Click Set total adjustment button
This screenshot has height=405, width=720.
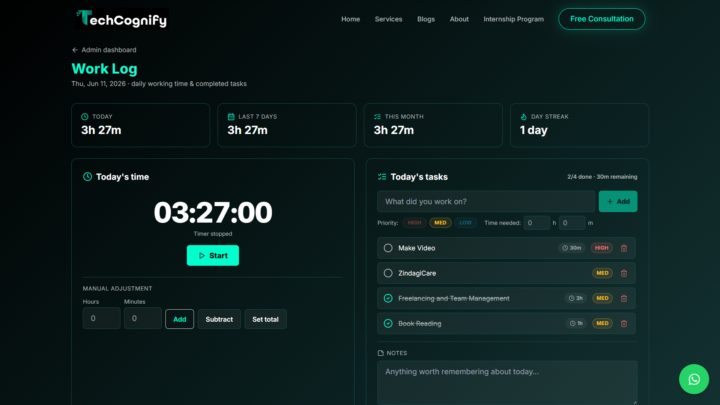pos(265,319)
